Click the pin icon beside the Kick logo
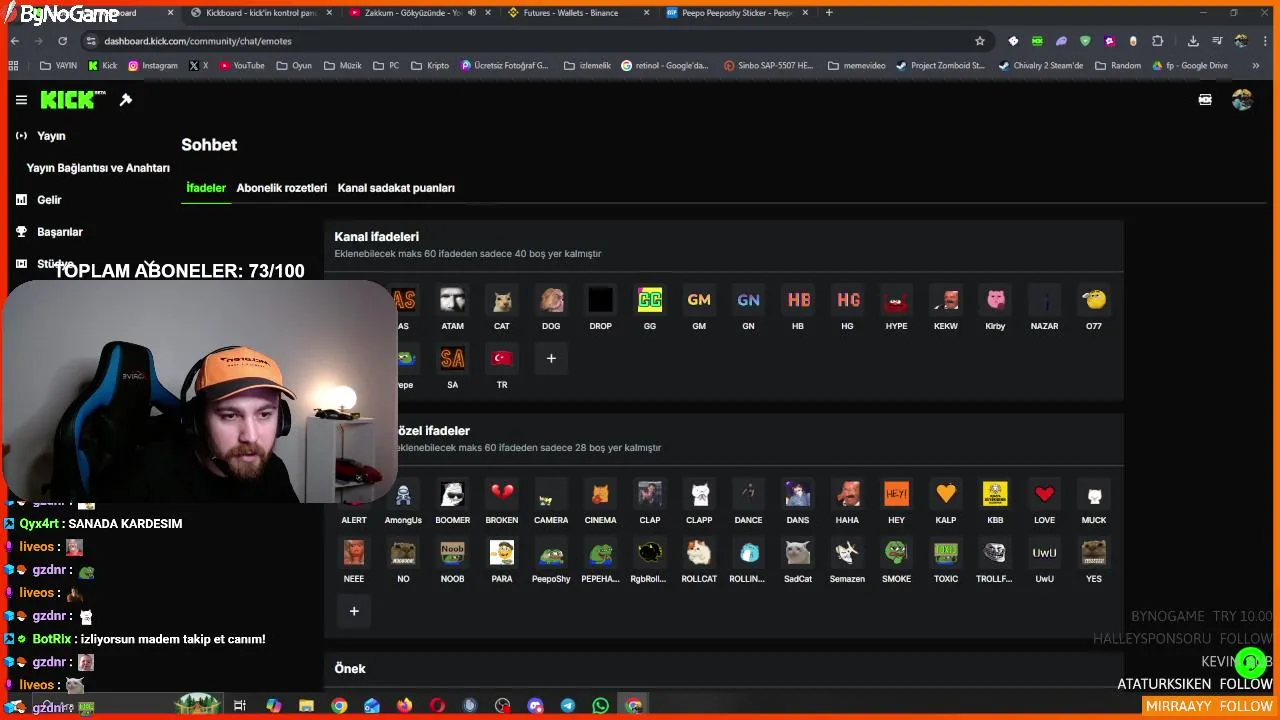The height and width of the screenshot is (720, 1280). coord(126,100)
